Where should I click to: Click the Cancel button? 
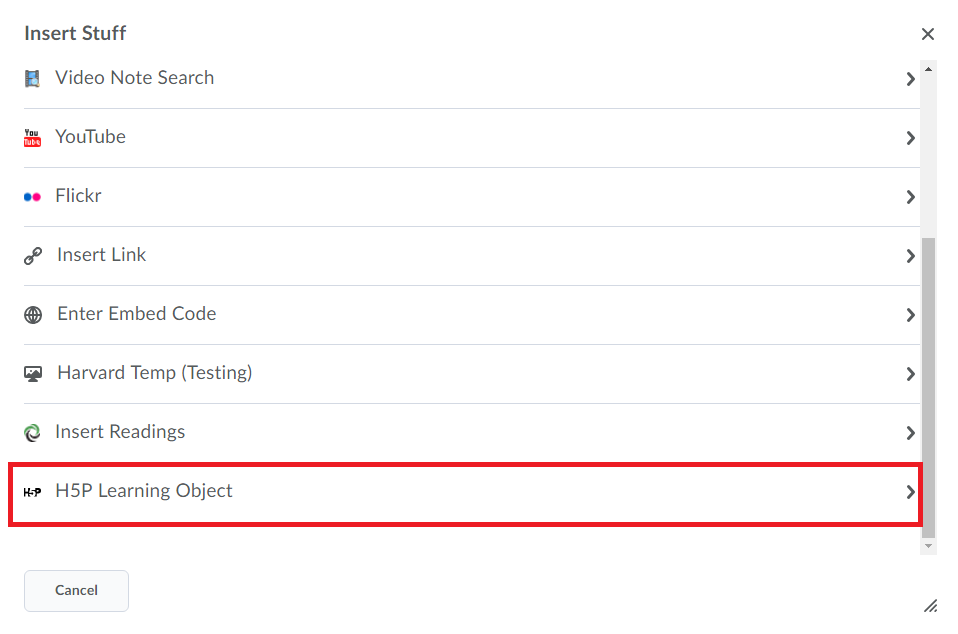pos(76,591)
